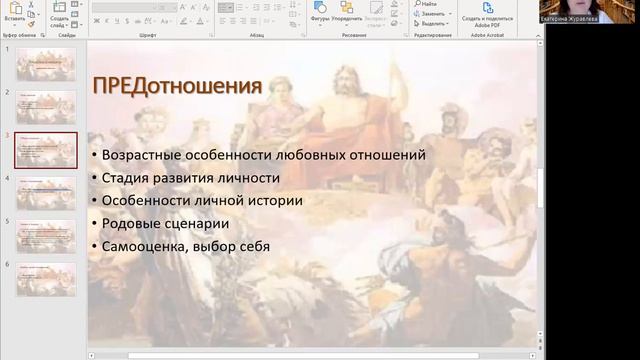Click the Paste (Вставить) clipboard icon
640x360 pixels.
pos(15,8)
